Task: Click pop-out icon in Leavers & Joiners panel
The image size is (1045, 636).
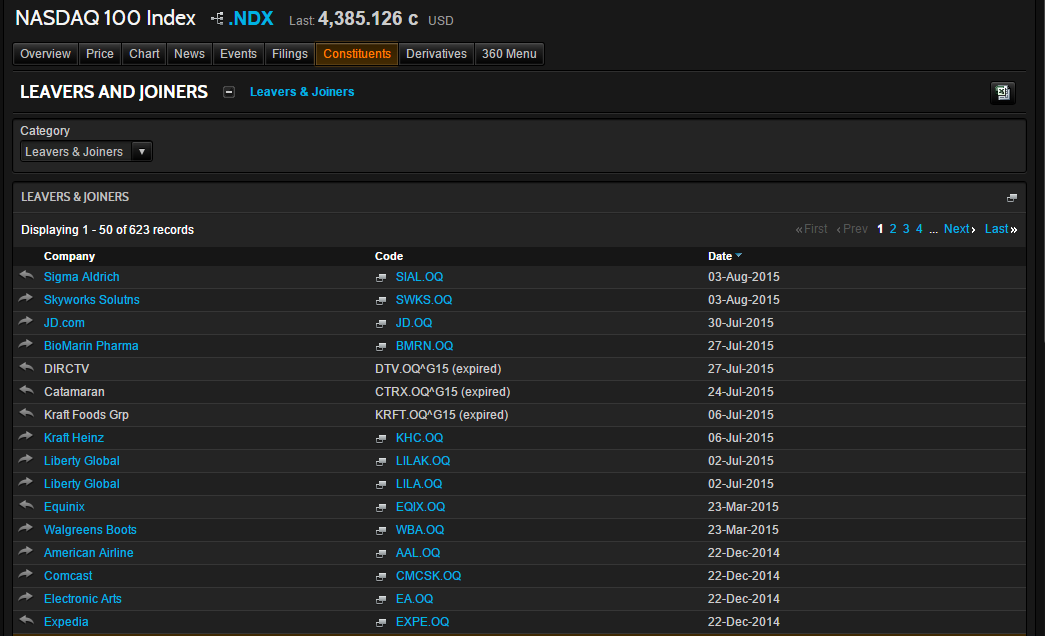Action: click(1012, 197)
